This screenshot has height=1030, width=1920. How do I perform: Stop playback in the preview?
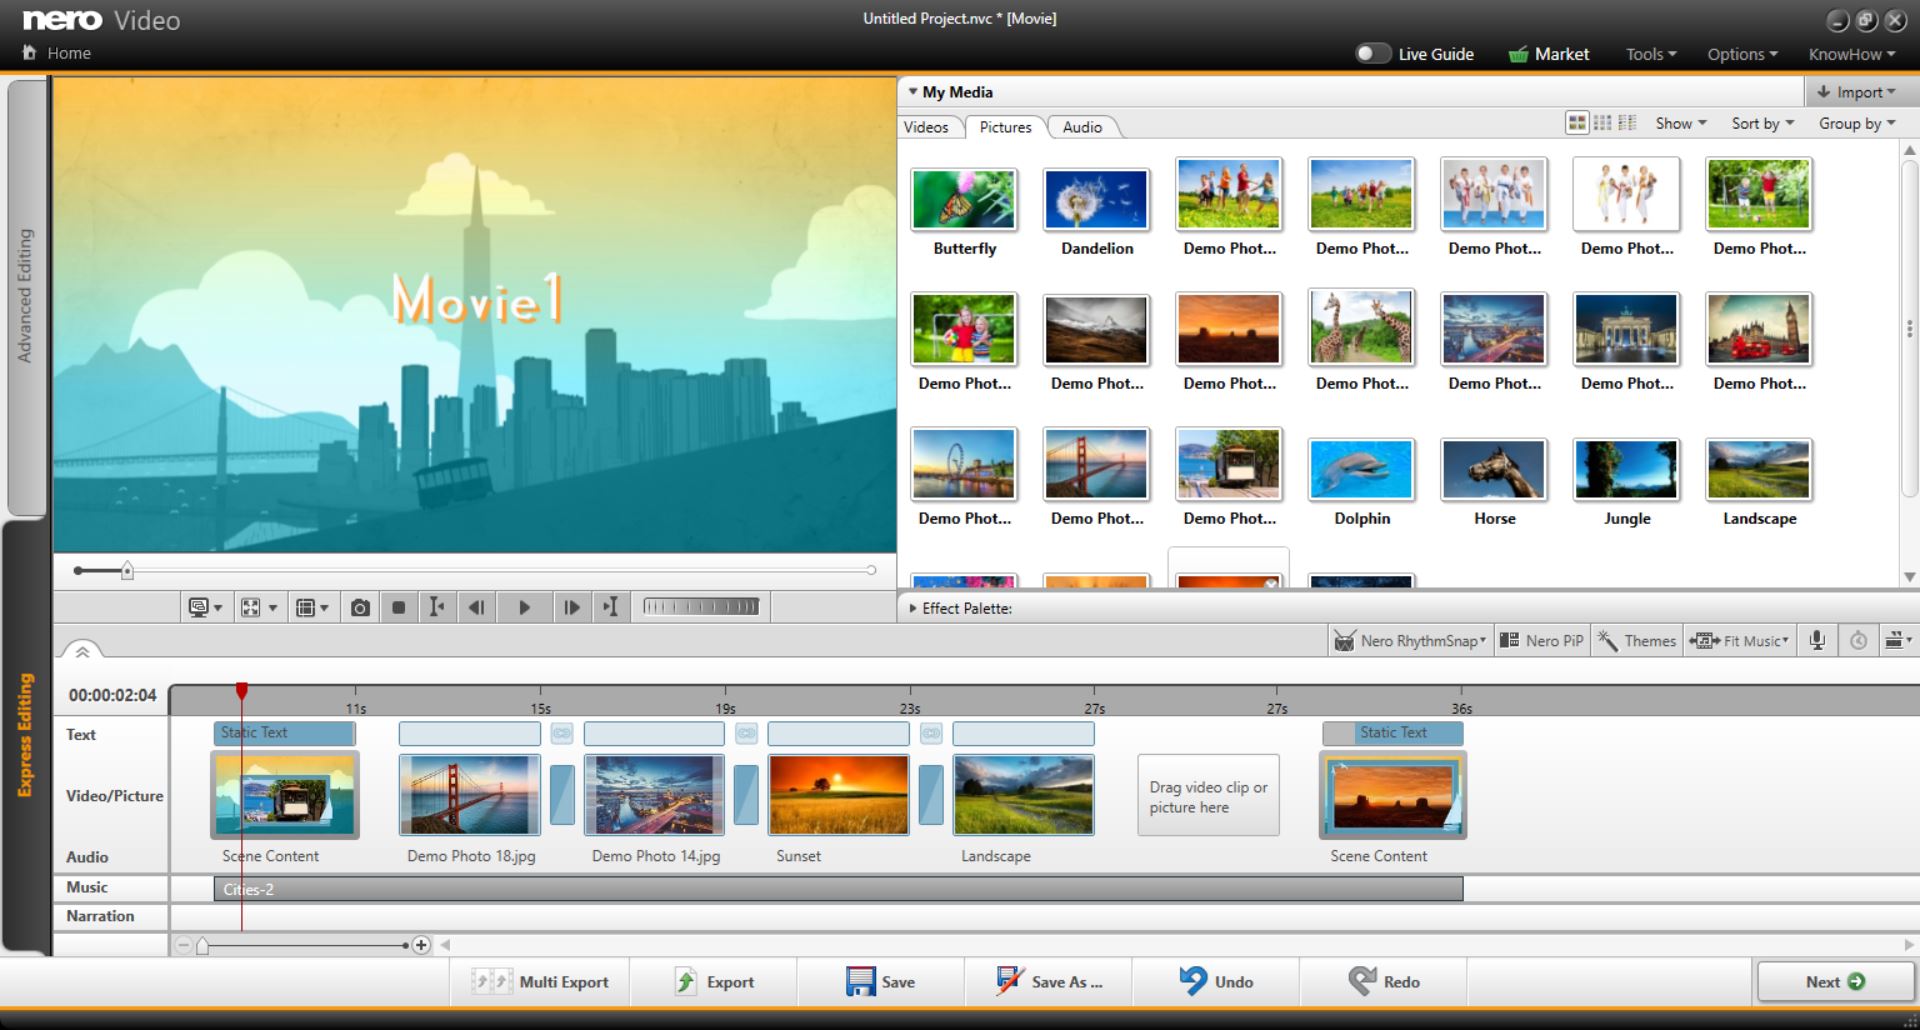(398, 607)
